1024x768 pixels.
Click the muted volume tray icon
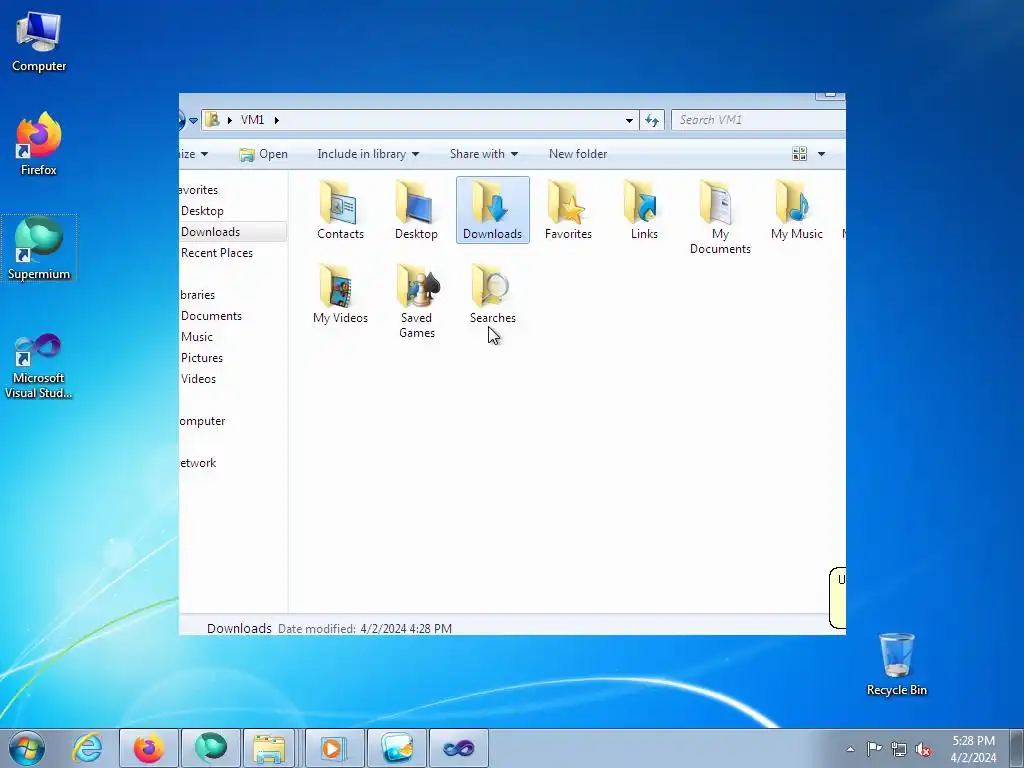(923, 749)
